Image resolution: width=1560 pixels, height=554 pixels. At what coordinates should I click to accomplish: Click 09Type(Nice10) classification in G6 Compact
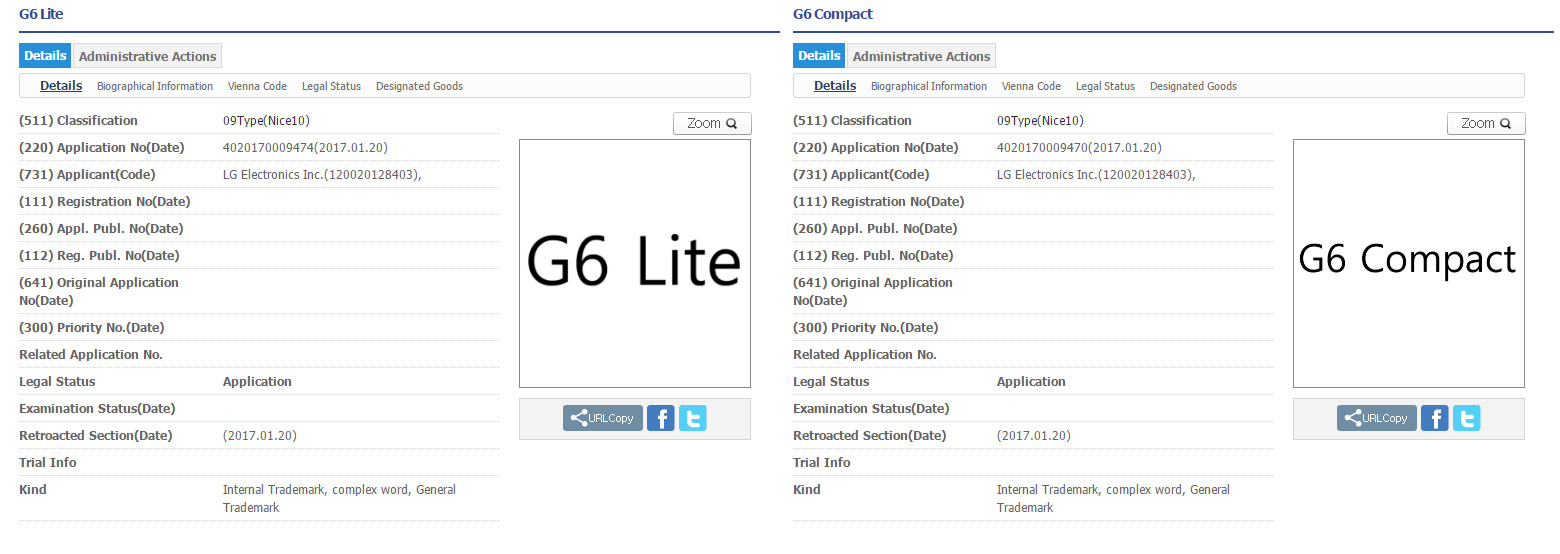pos(1040,121)
